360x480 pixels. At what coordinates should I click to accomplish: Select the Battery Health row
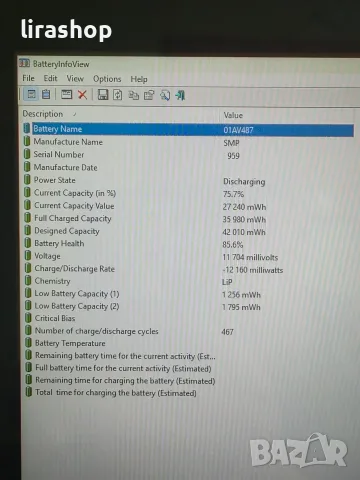188,244
